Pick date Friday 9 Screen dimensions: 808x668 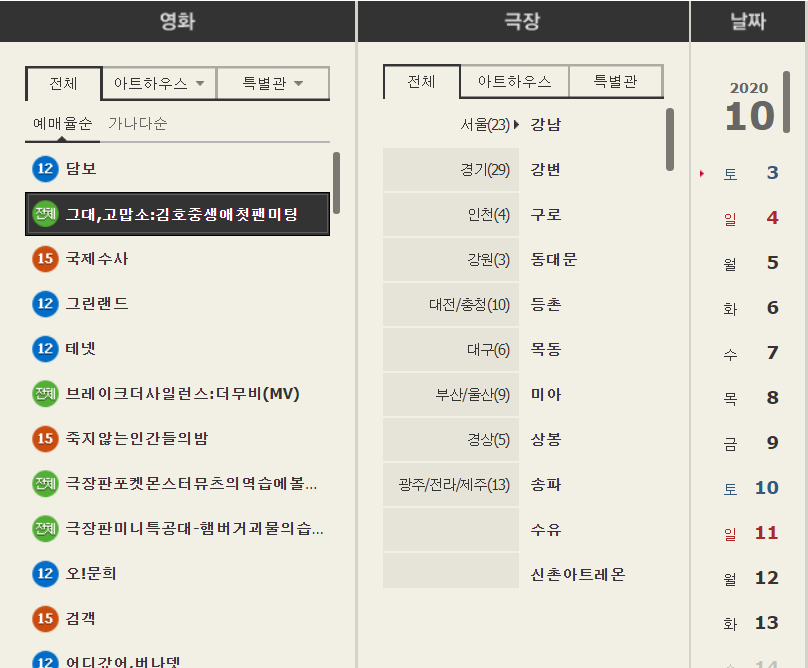751,443
